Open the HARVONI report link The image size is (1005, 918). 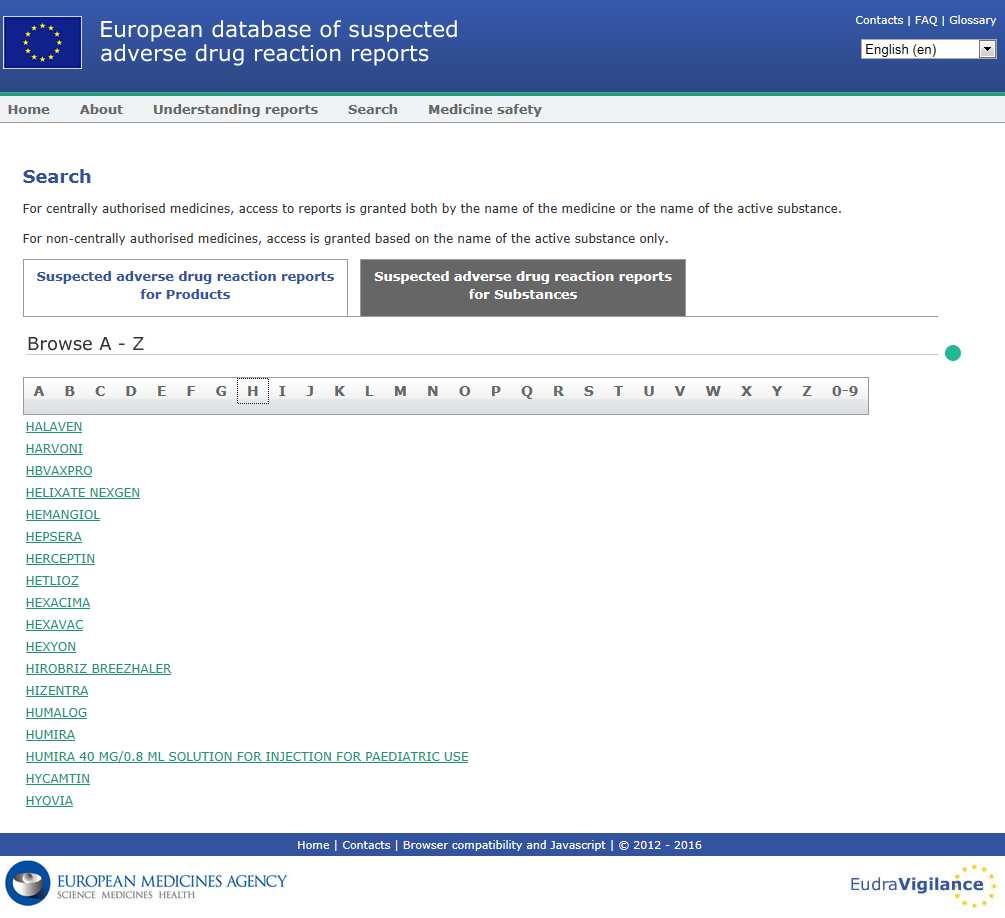tap(54, 449)
